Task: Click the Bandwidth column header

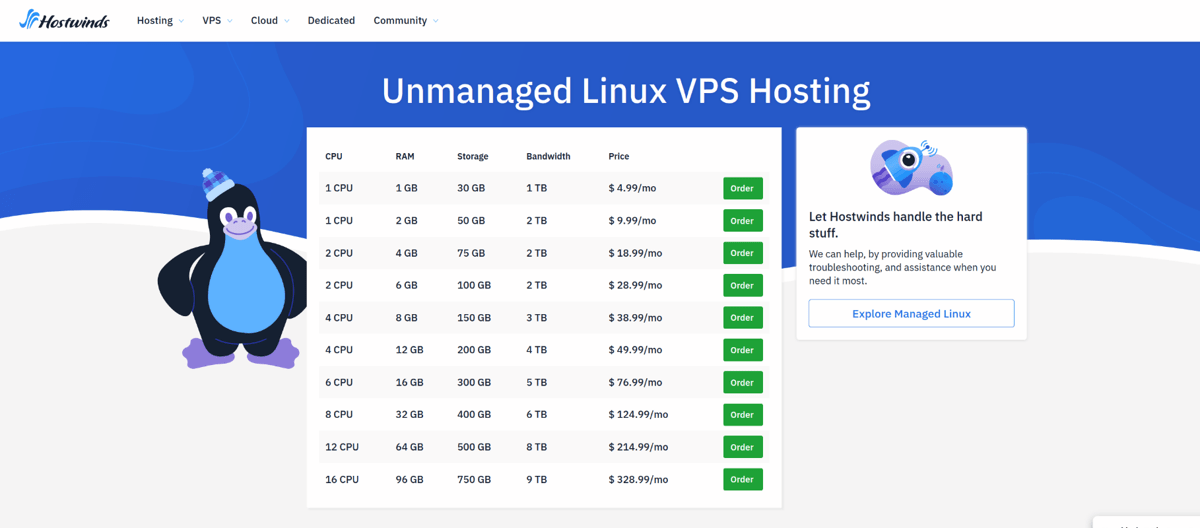Action: (x=548, y=156)
